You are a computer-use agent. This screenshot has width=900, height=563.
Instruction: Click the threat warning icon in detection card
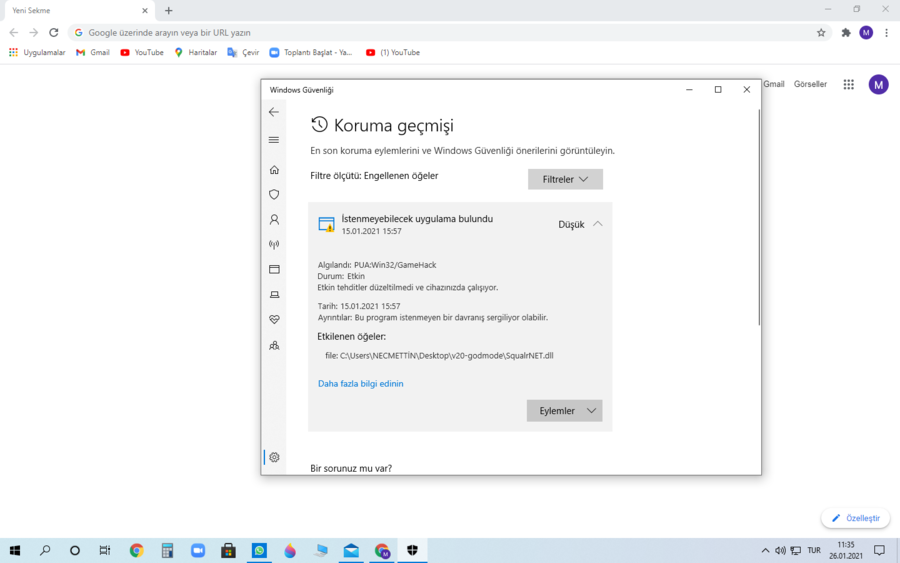pyautogui.click(x=327, y=224)
